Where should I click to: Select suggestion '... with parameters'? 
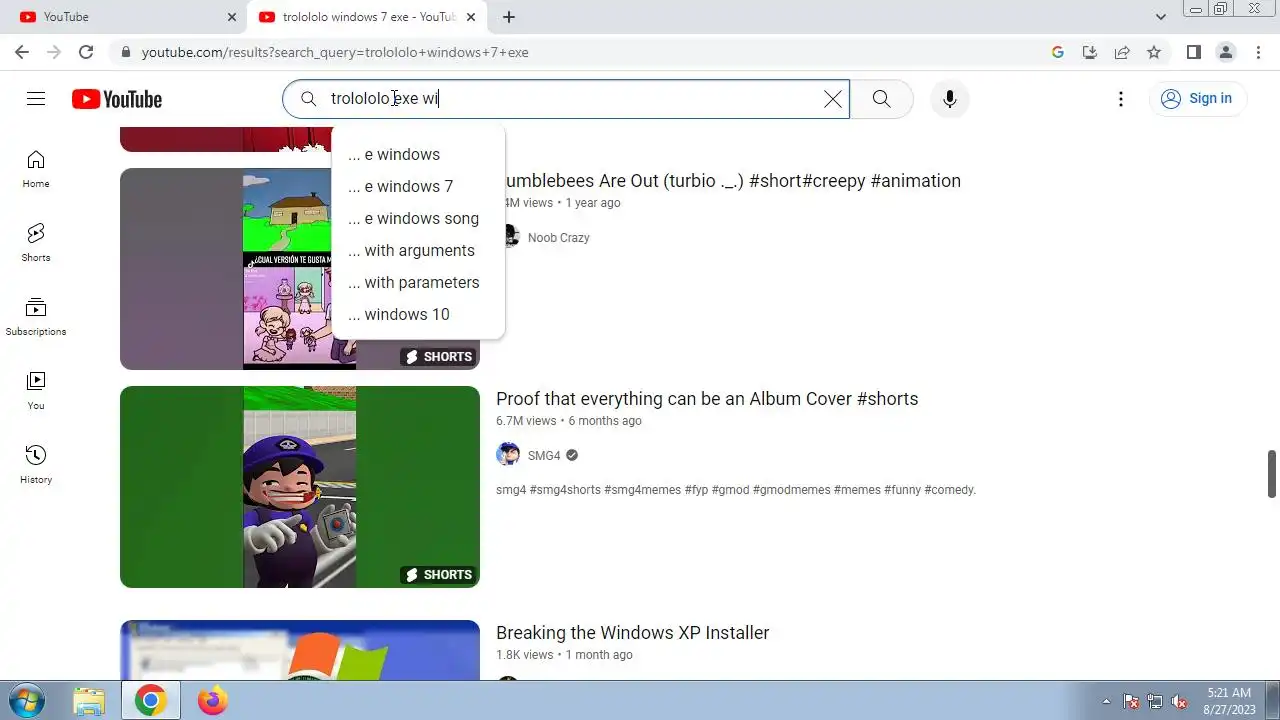click(418, 282)
